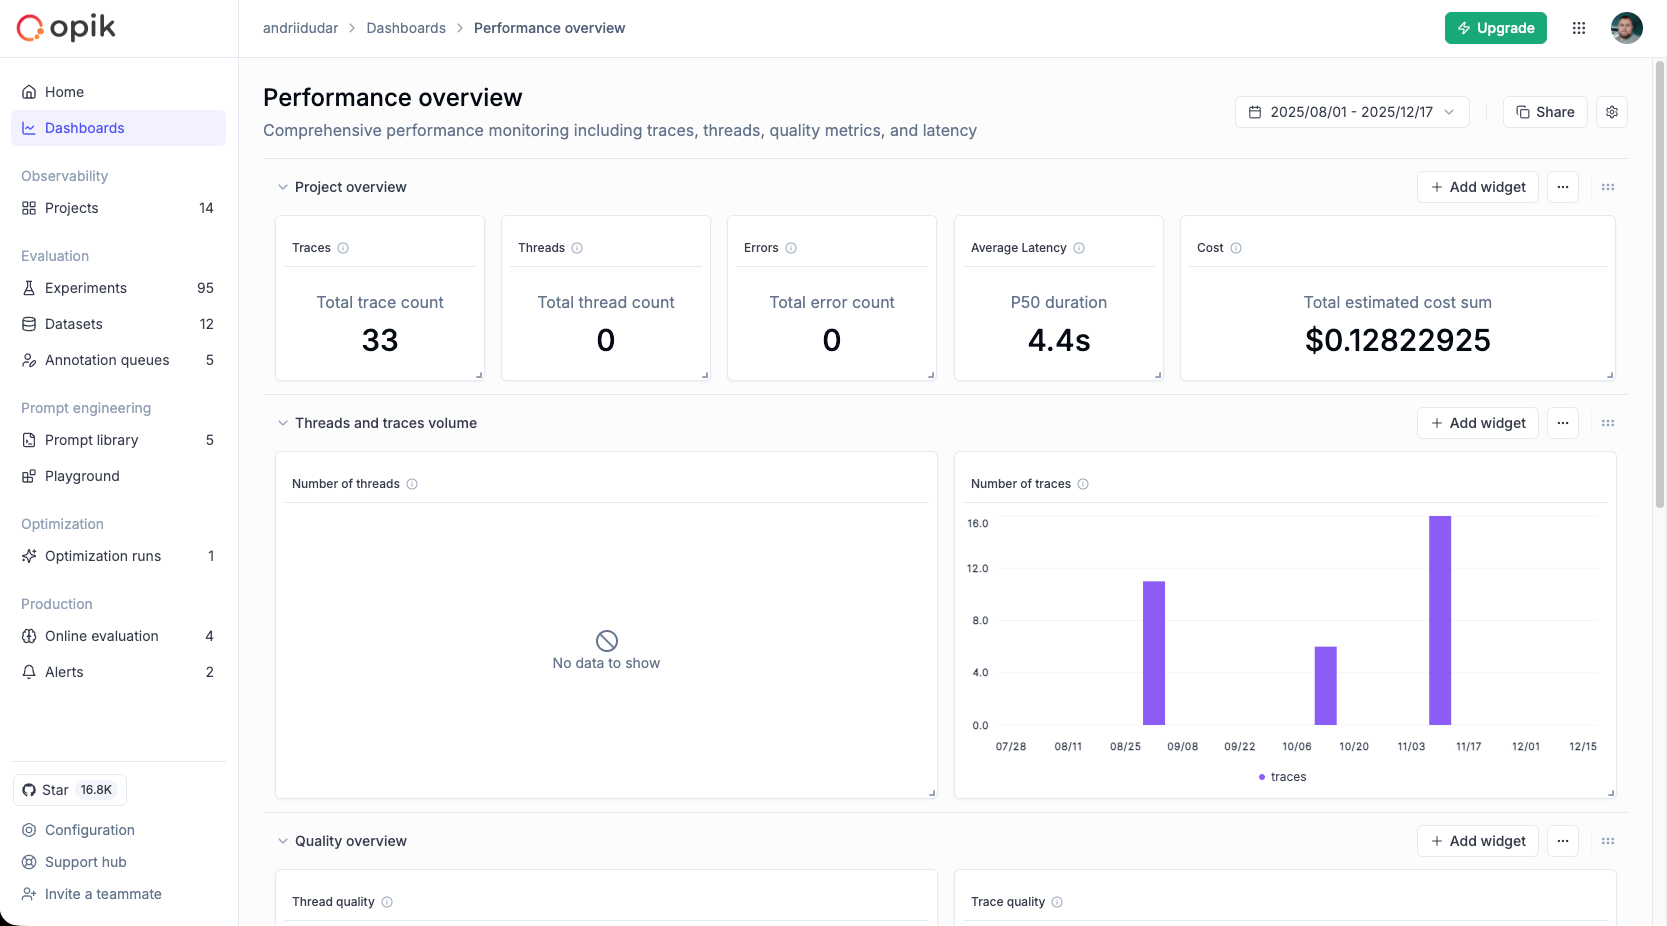Click the Upgrade button
Image resolution: width=1667 pixels, height=926 pixels.
coord(1495,28)
